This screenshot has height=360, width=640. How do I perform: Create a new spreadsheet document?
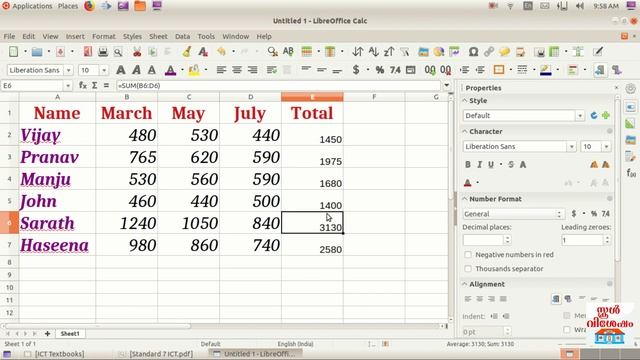click(x=13, y=52)
